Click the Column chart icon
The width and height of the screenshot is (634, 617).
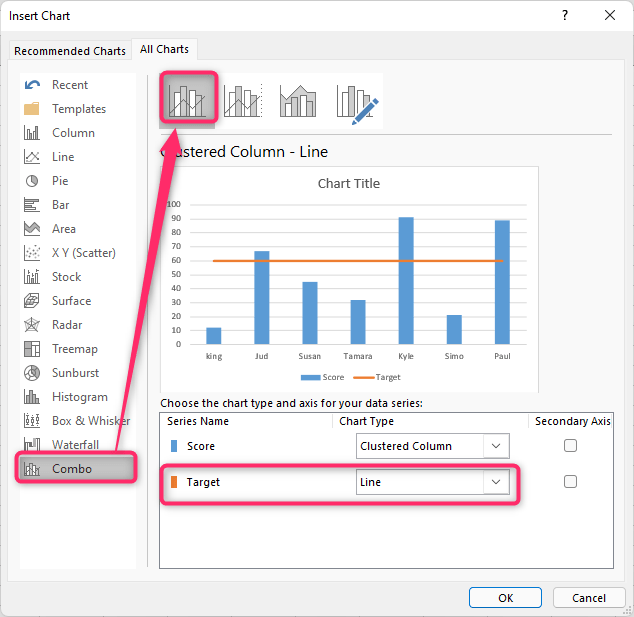[32, 133]
